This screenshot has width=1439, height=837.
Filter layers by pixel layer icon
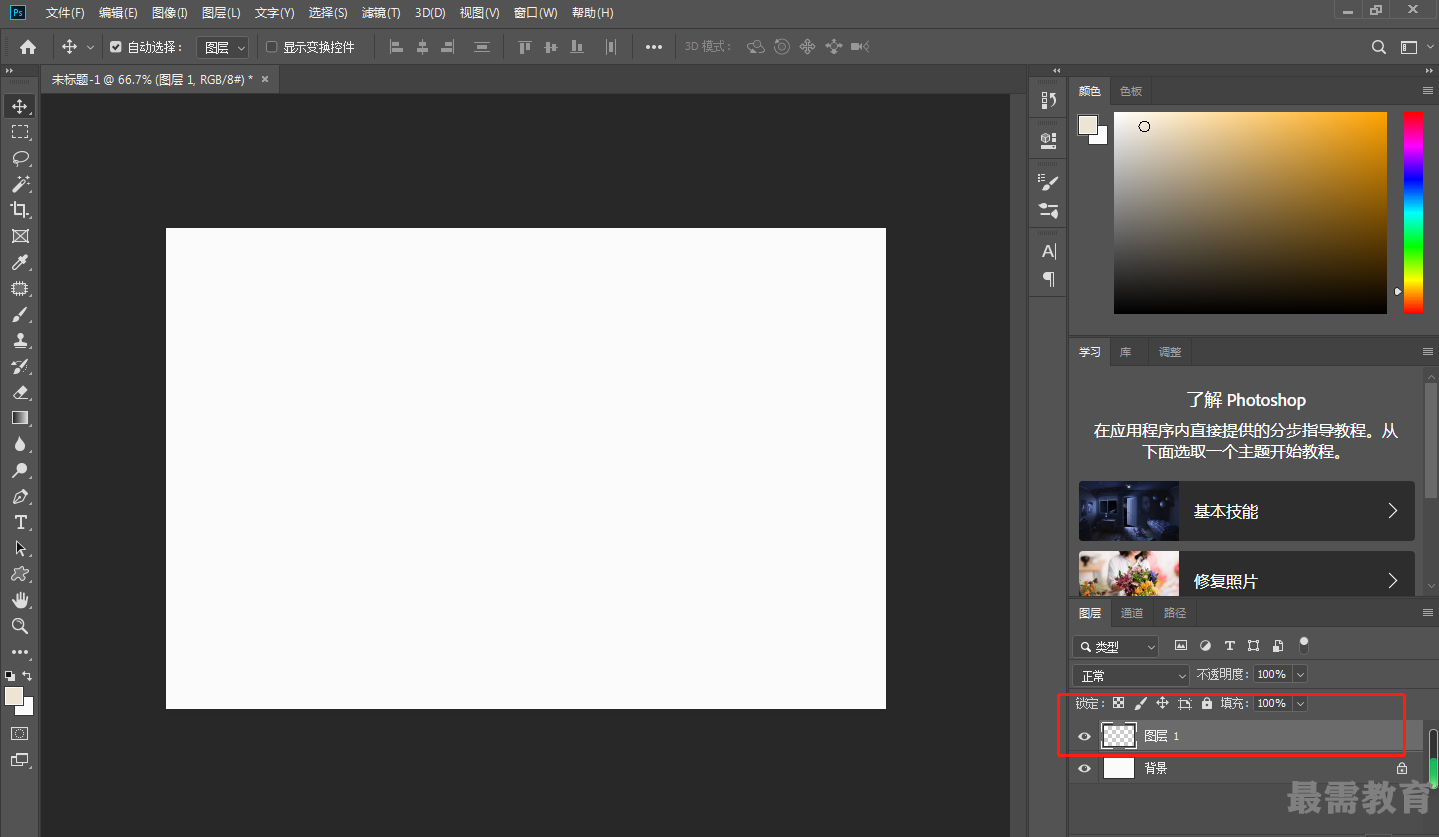click(1181, 646)
